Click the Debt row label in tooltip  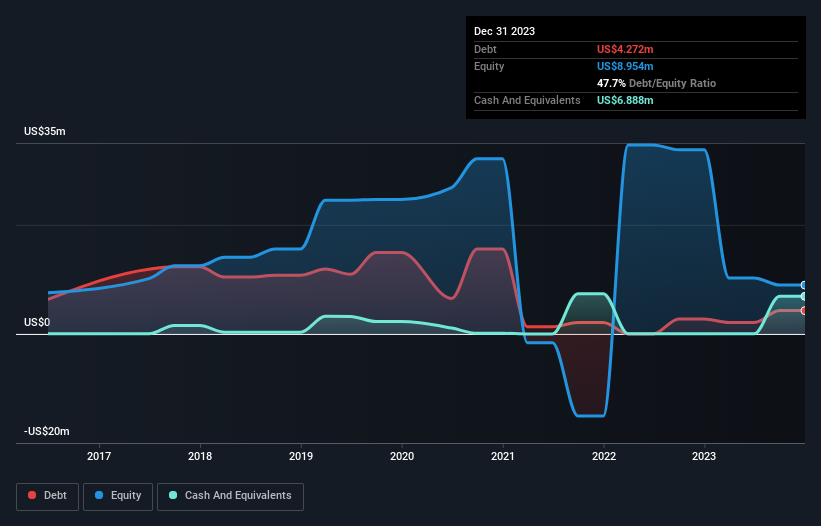point(485,49)
